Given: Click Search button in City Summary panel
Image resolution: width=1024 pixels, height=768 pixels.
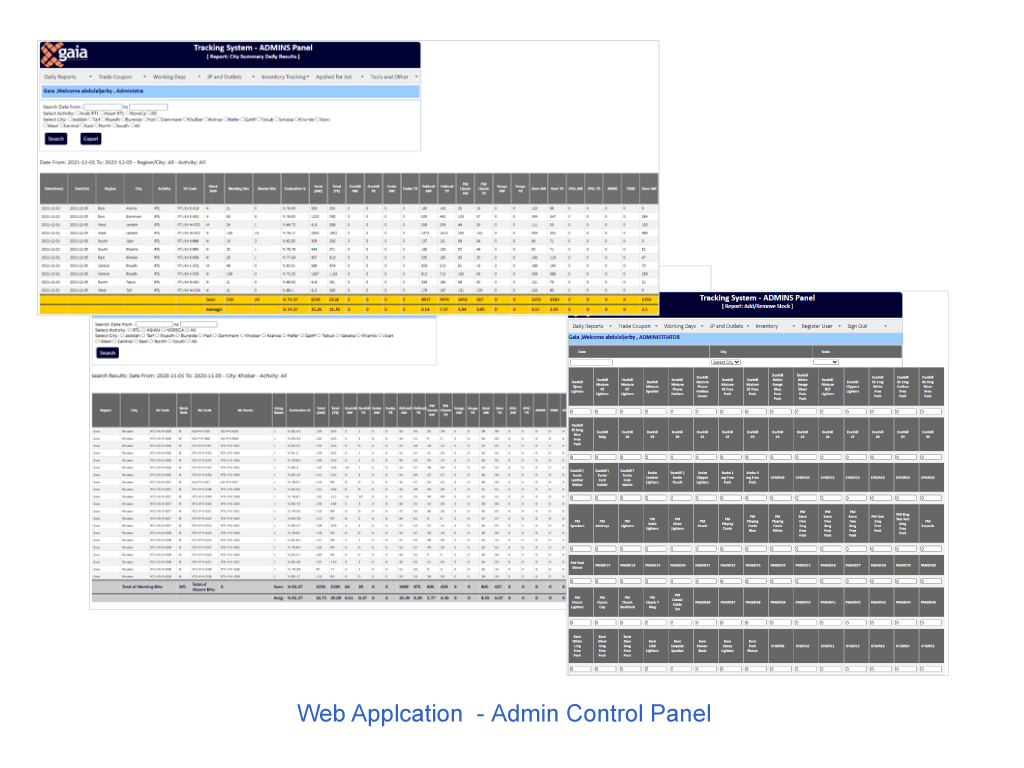Looking at the screenshot, I should click(x=56, y=139).
